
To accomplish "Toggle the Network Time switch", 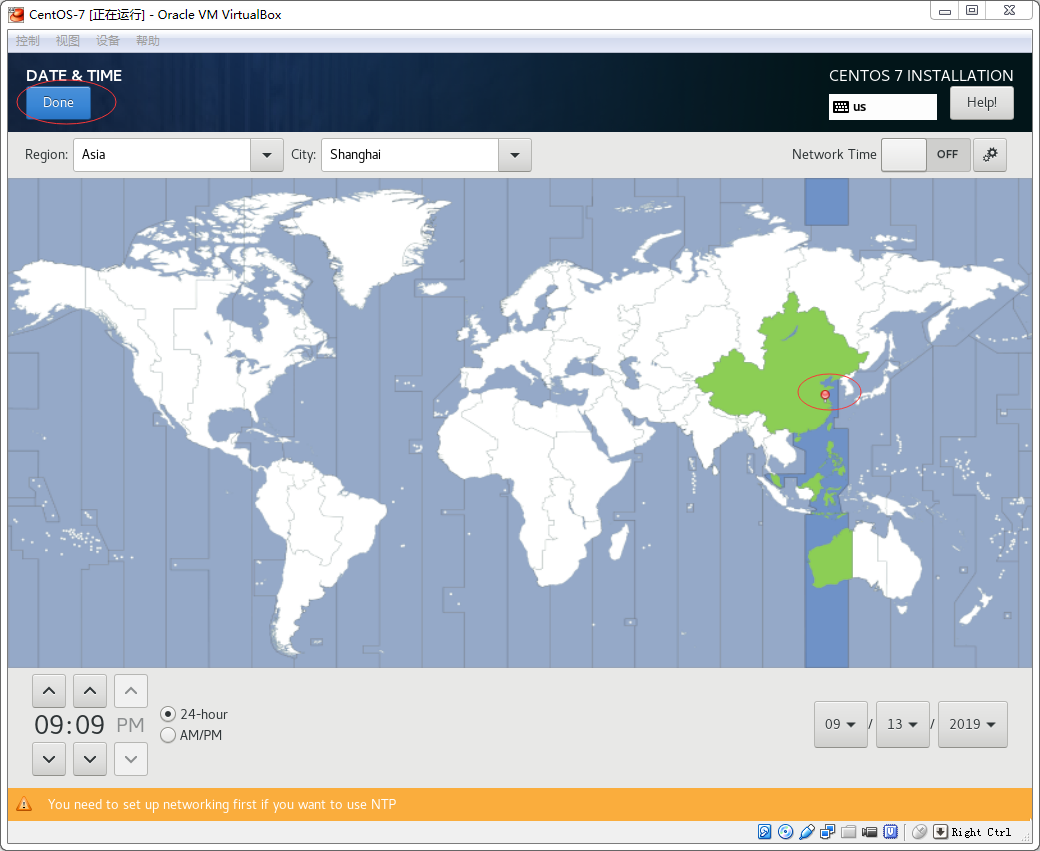I will 925,155.
